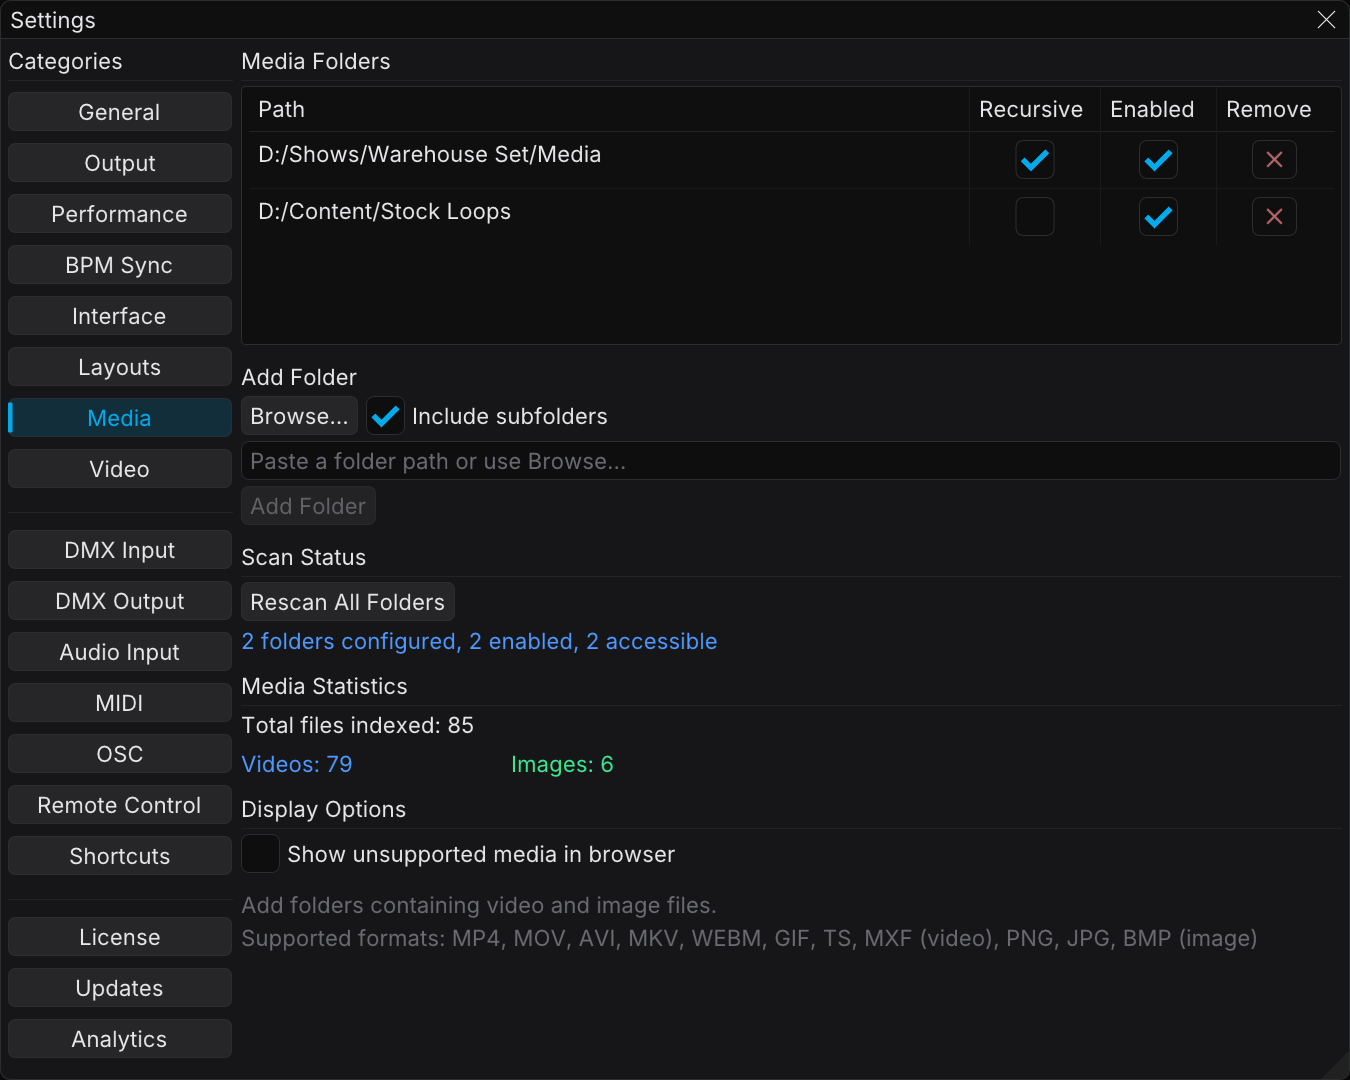The height and width of the screenshot is (1080, 1350).
Task: Click the Media Folders section heading
Action: 316,61
